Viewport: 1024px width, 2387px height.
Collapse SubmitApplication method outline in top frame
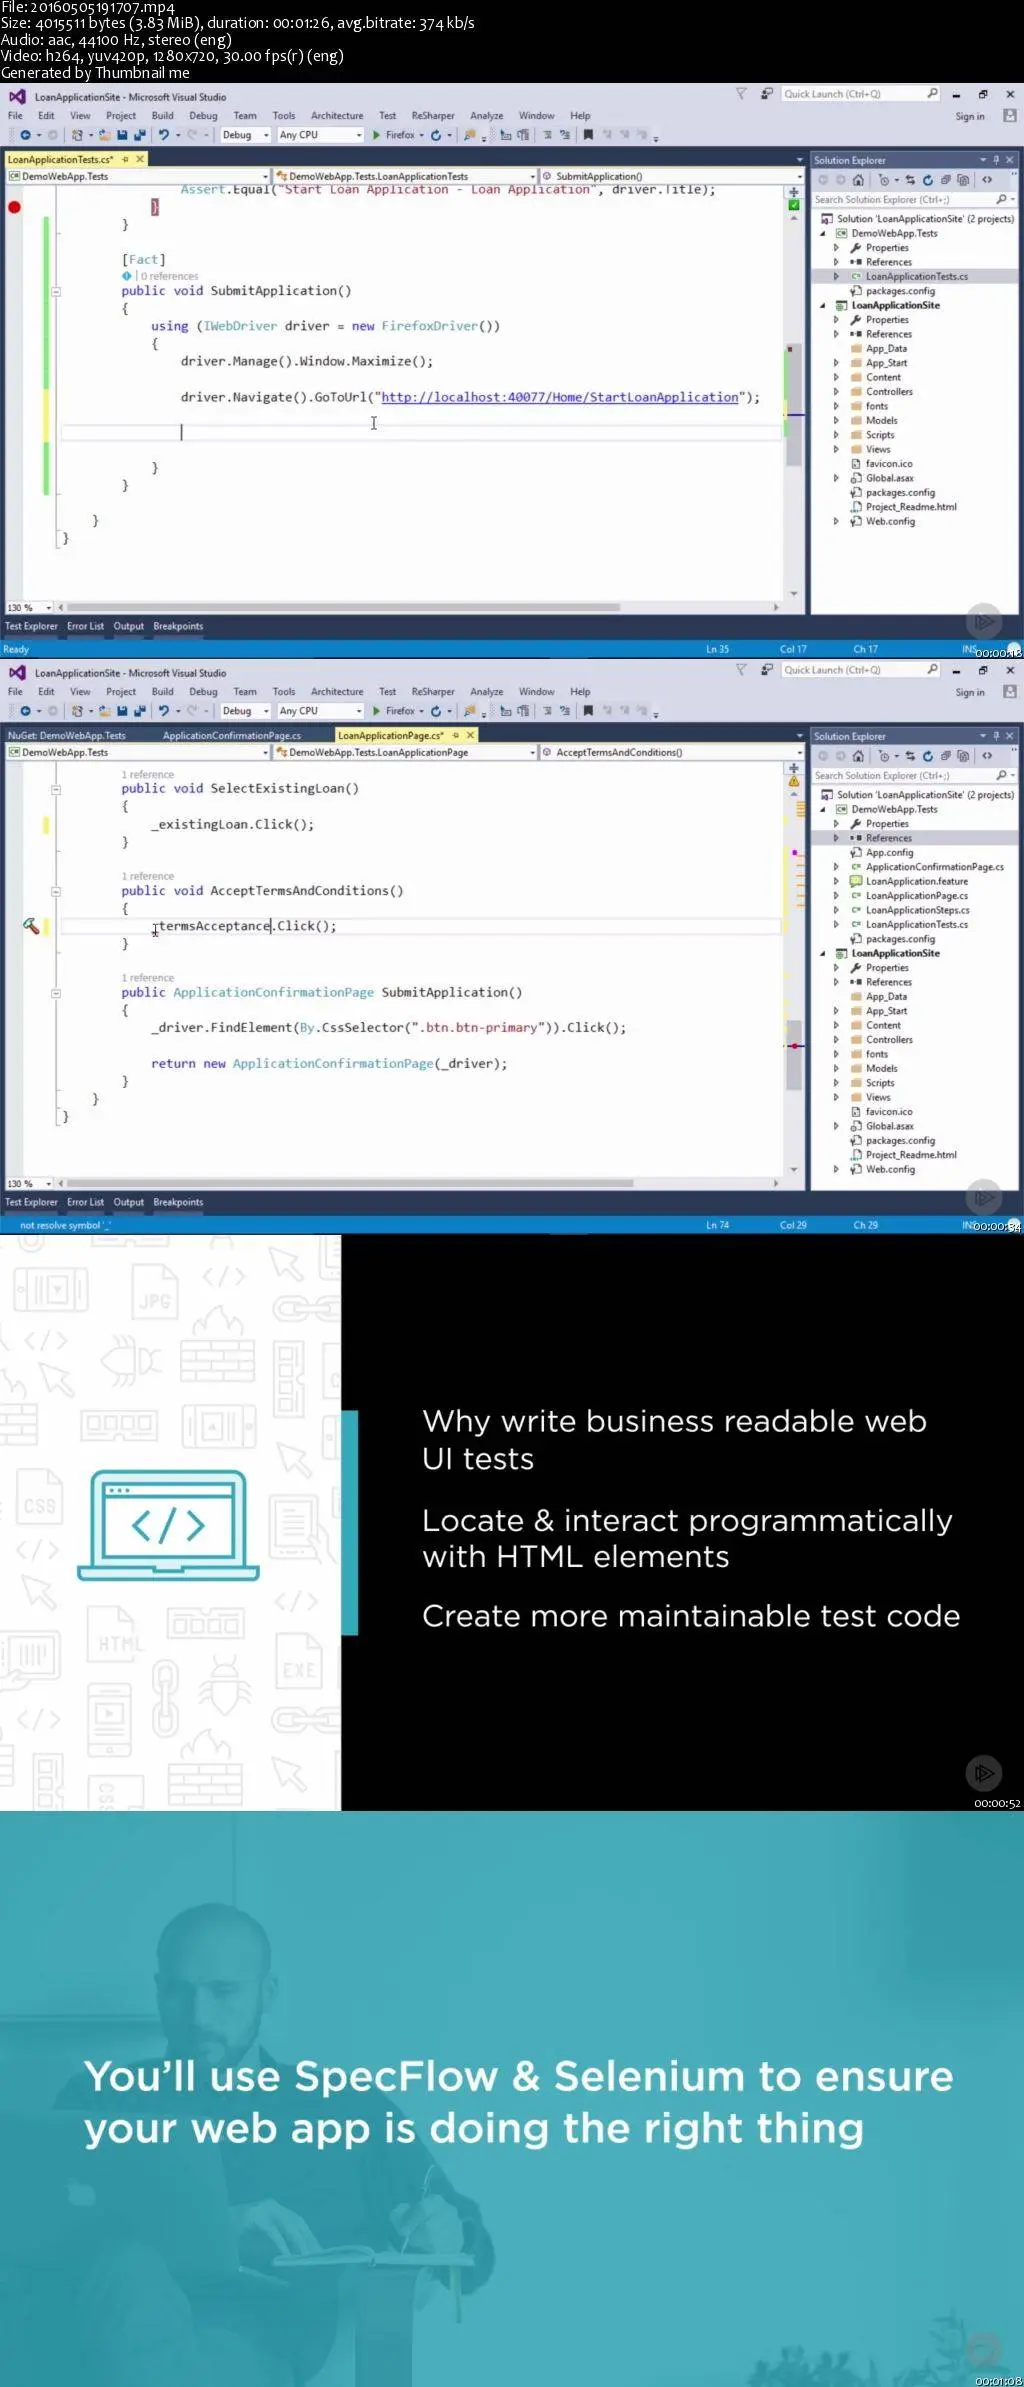(56, 292)
